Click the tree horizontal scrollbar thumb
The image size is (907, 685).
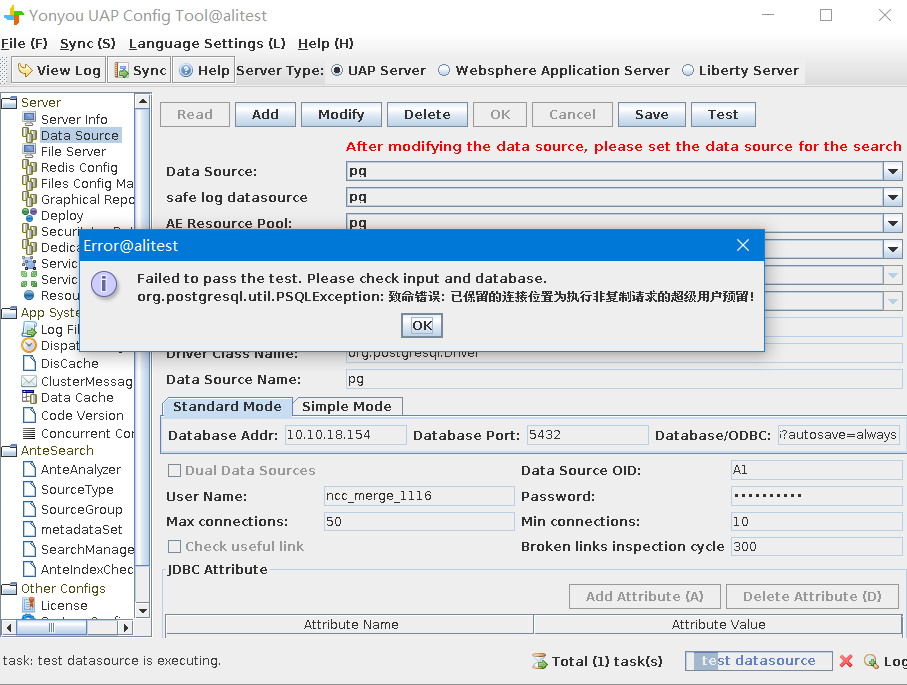point(51,627)
